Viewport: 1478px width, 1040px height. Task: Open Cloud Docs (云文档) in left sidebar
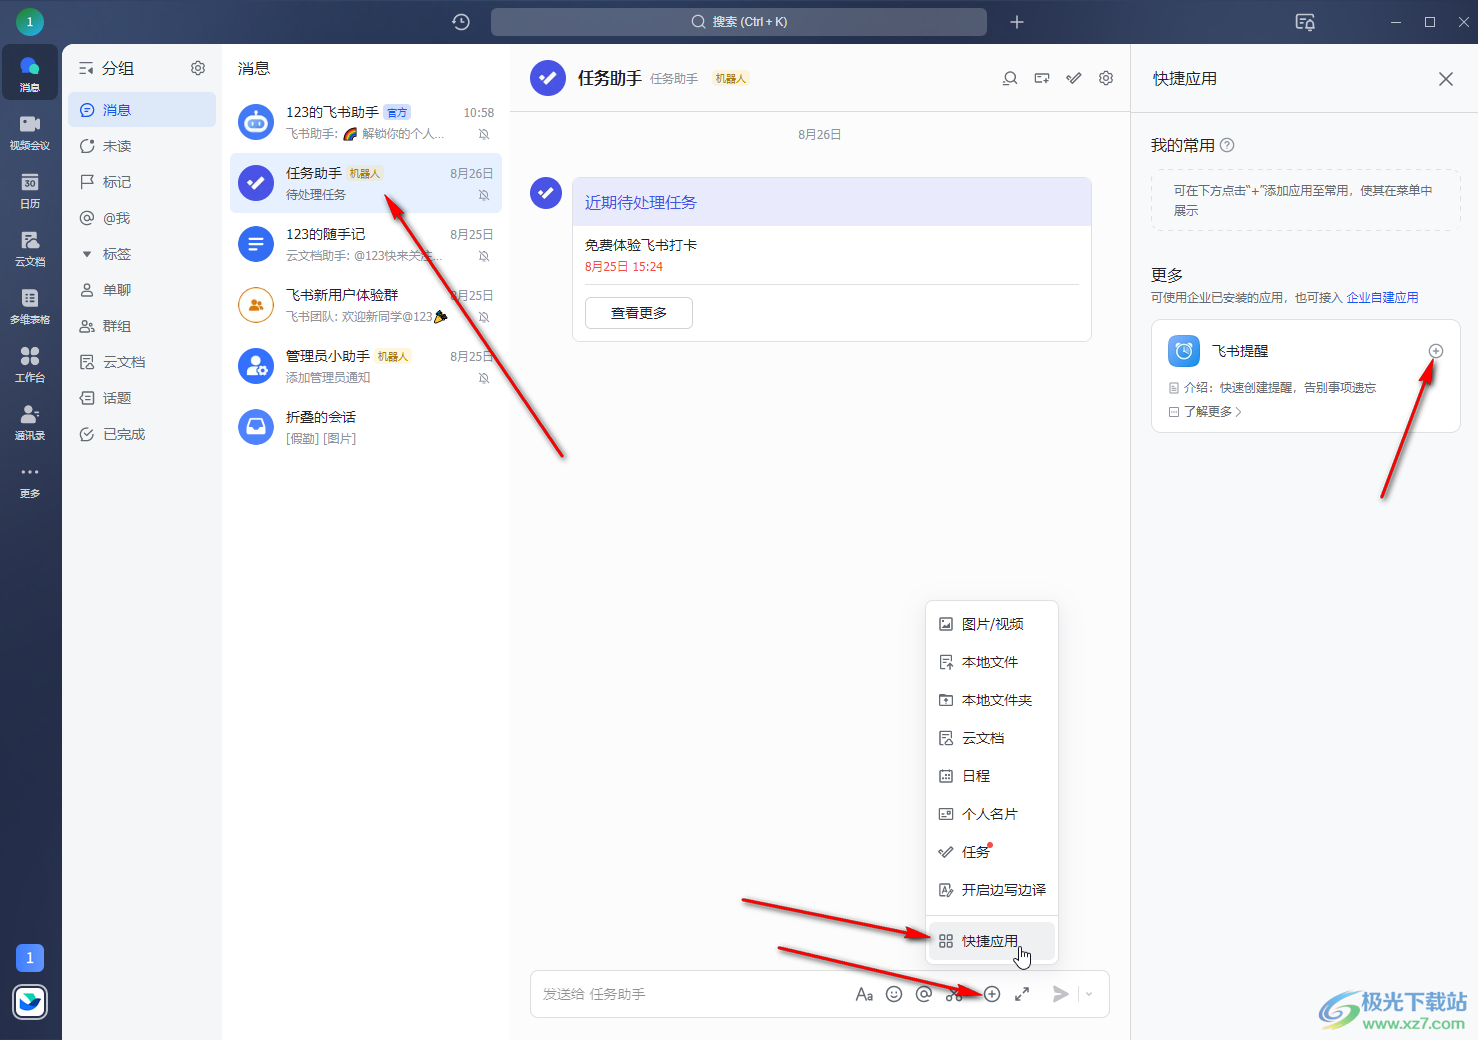30,247
